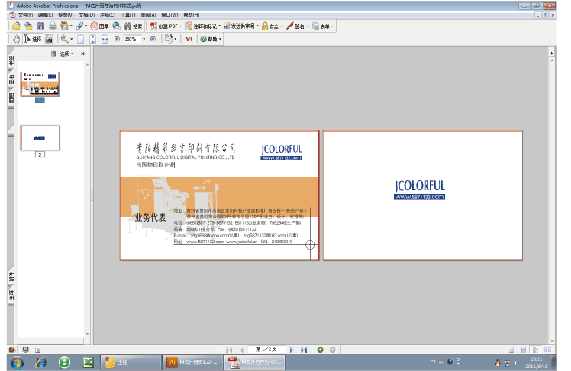Select the Hand tool icon
The width and height of the screenshot is (571, 371).
[16, 39]
